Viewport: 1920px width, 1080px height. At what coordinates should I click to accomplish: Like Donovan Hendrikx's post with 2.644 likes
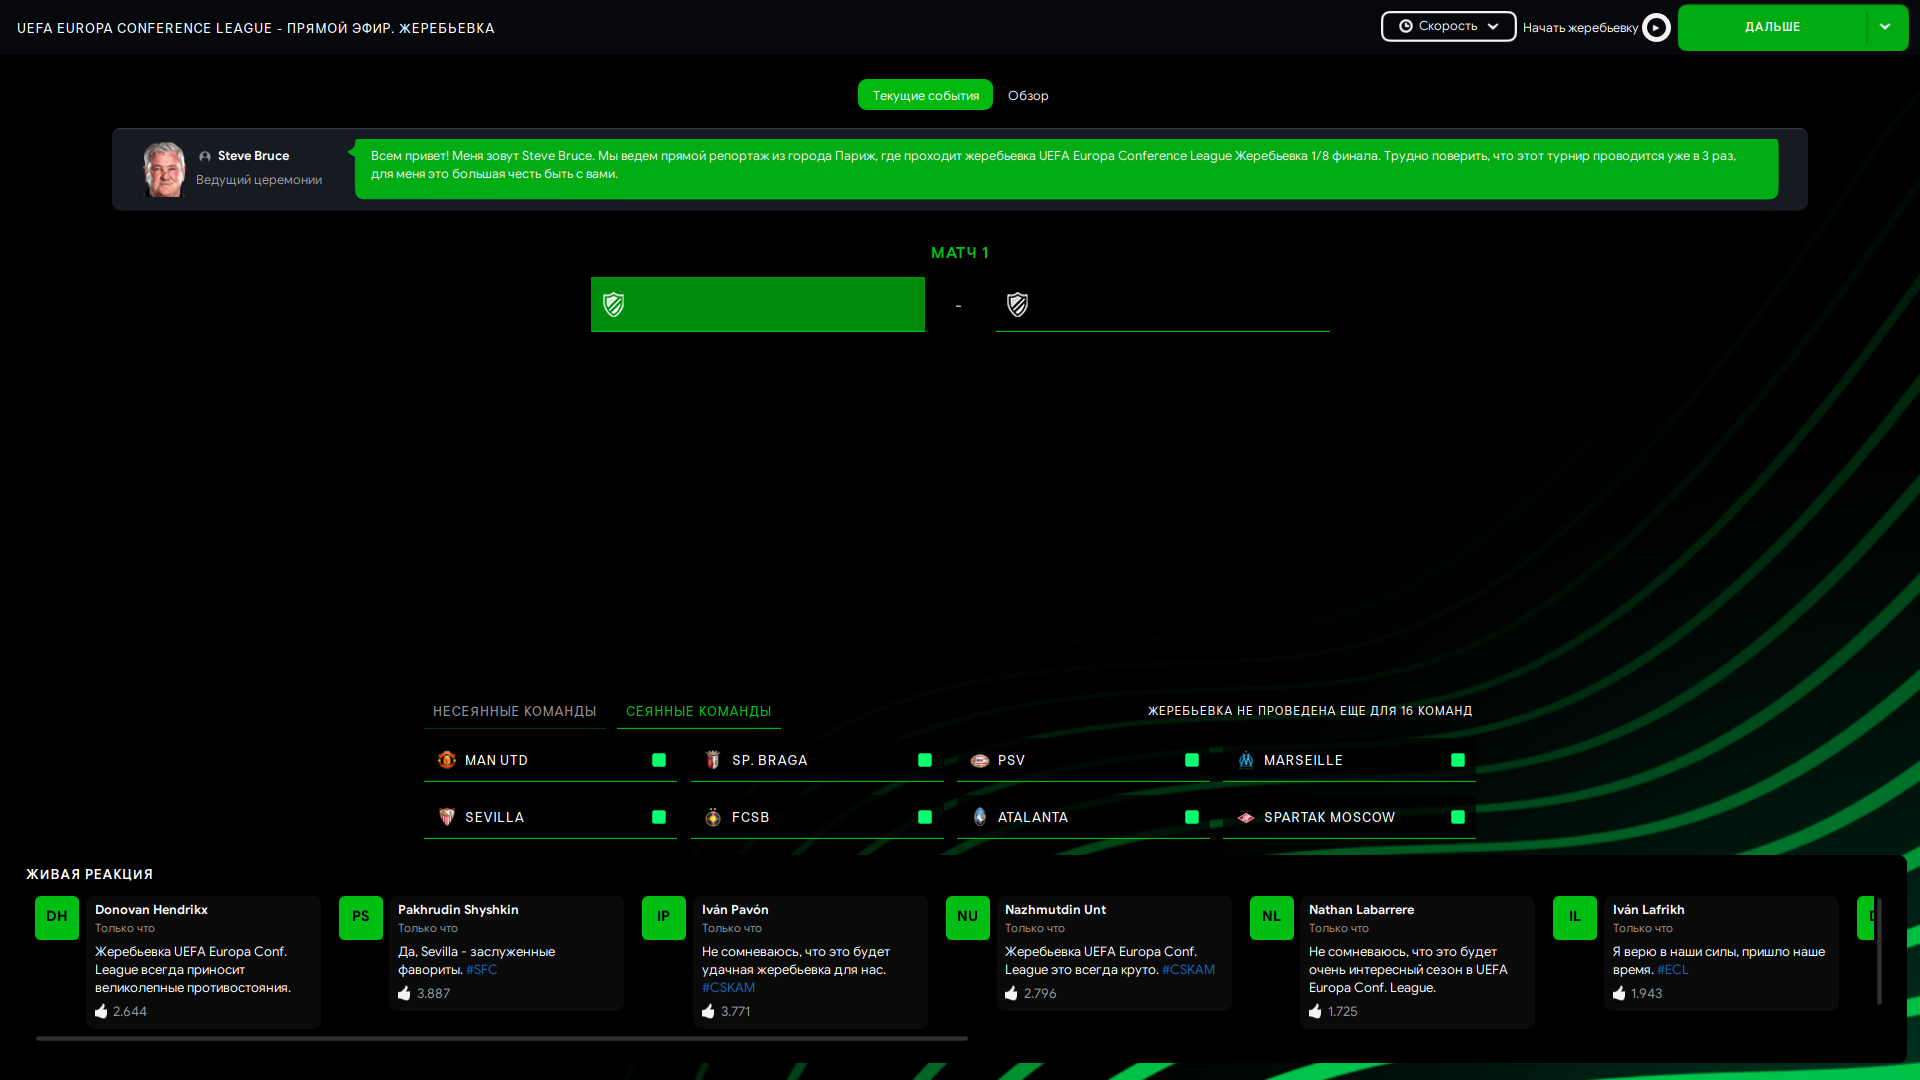pyautogui.click(x=101, y=1011)
